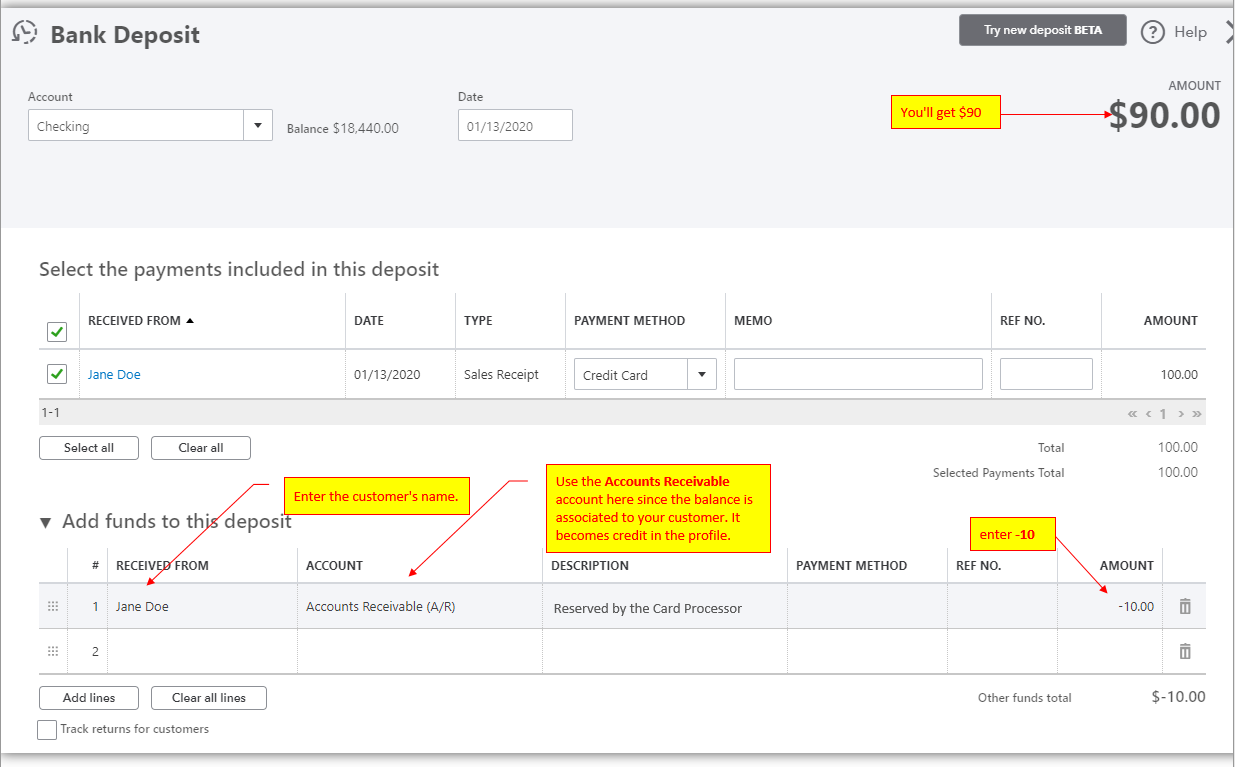This screenshot has width=1235, height=767.
Task: Click the deposit Date input field
Action: click(x=515, y=126)
